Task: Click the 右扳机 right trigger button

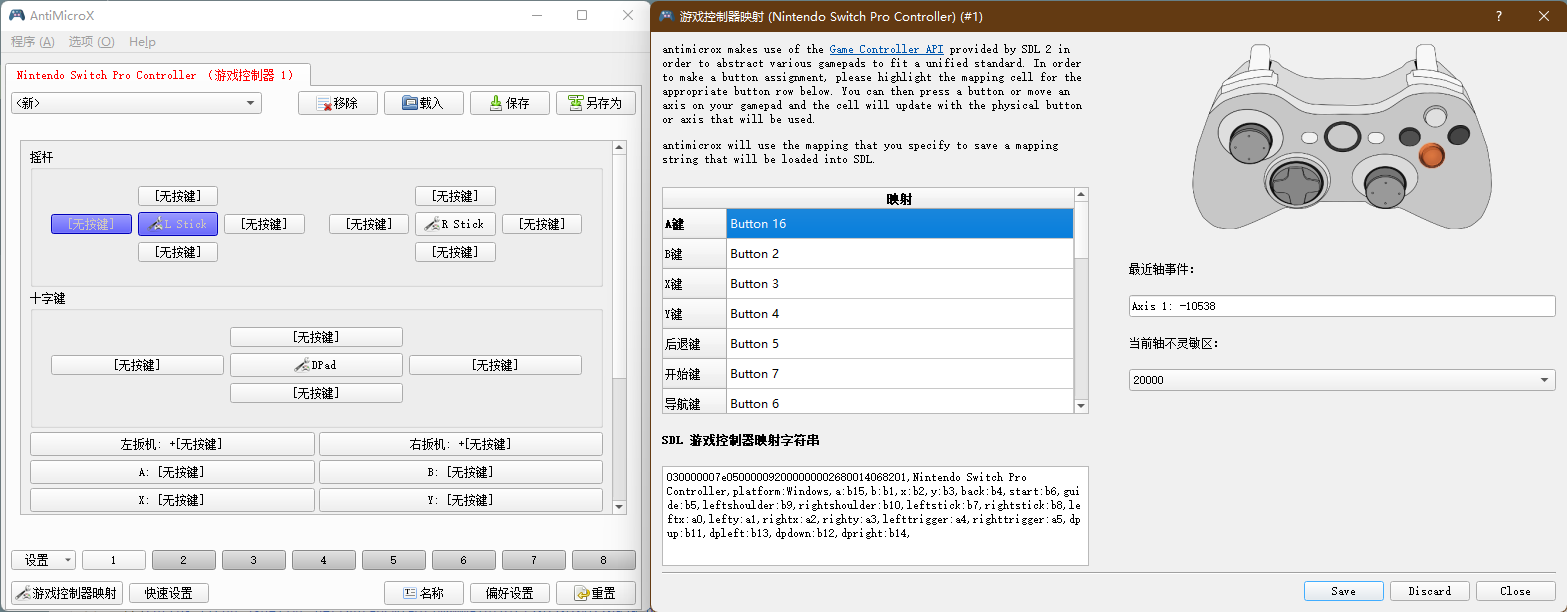Action: pyautogui.click(x=461, y=444)
